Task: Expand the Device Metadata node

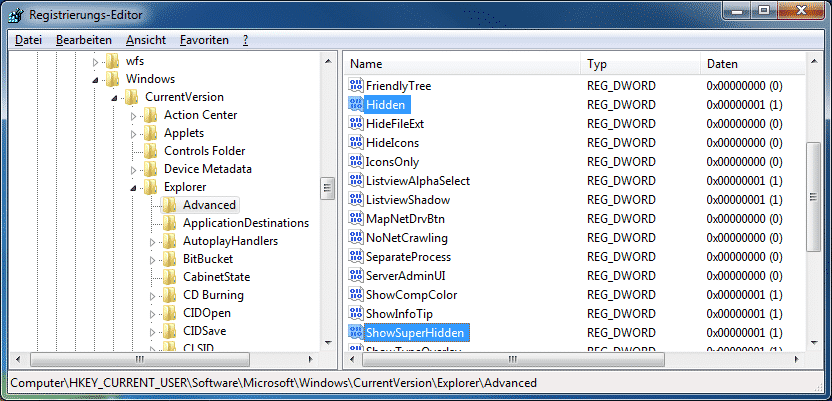Action: tap(134, 170)
